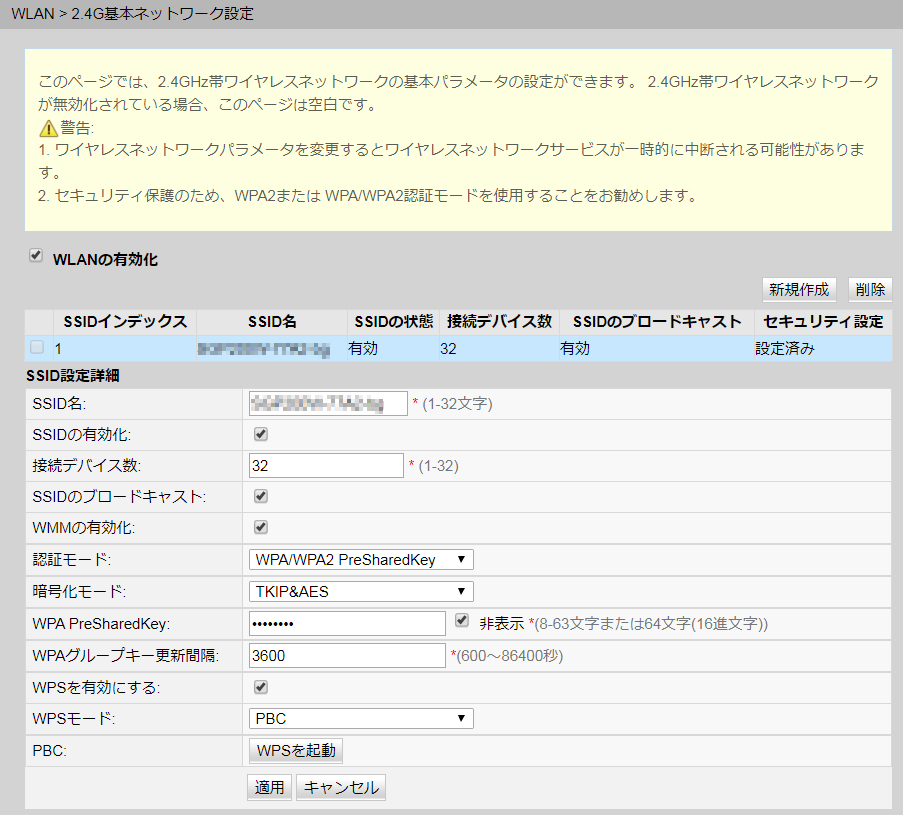
Task: Click the 適用 button
Action: pos(270,787)
